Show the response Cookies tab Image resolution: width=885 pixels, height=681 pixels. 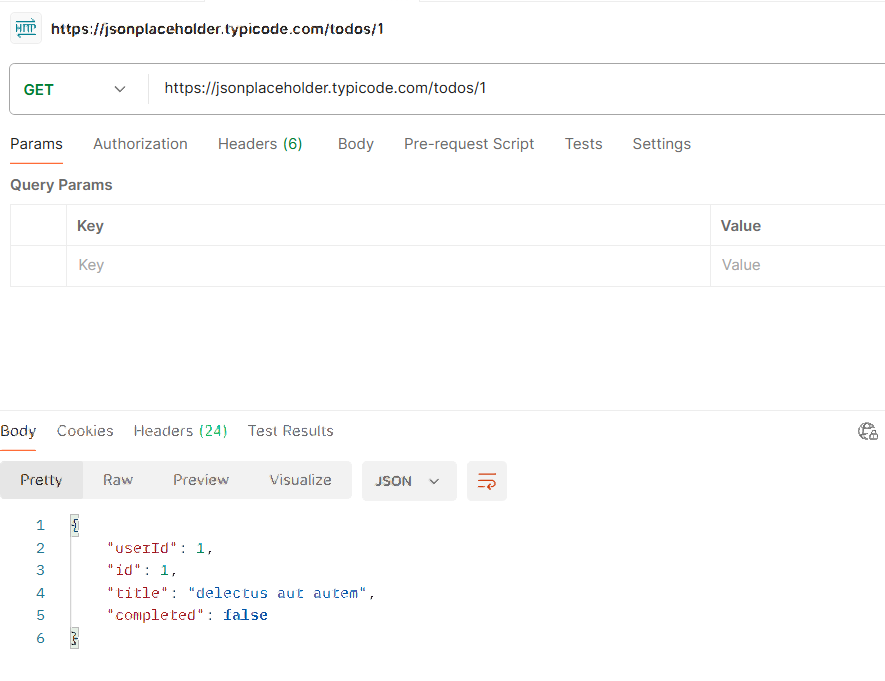pos(85,431)
